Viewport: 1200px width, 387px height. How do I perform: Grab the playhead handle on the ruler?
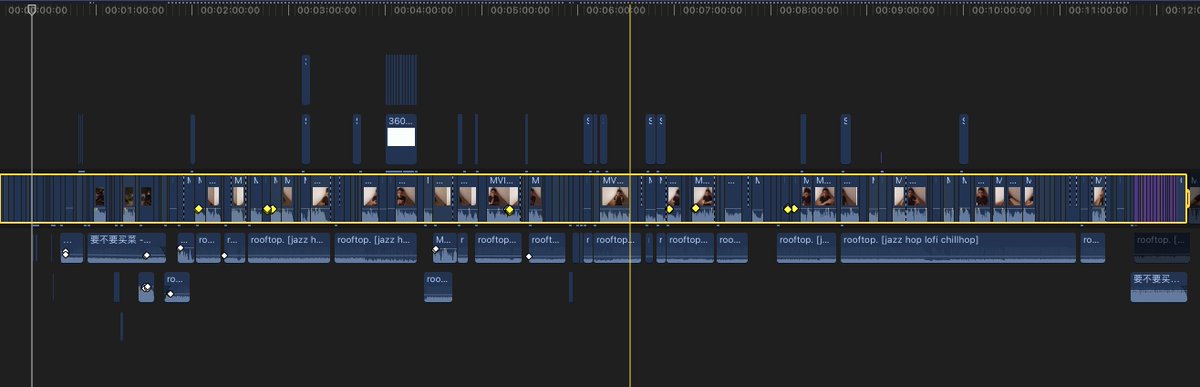click(31, 10)
